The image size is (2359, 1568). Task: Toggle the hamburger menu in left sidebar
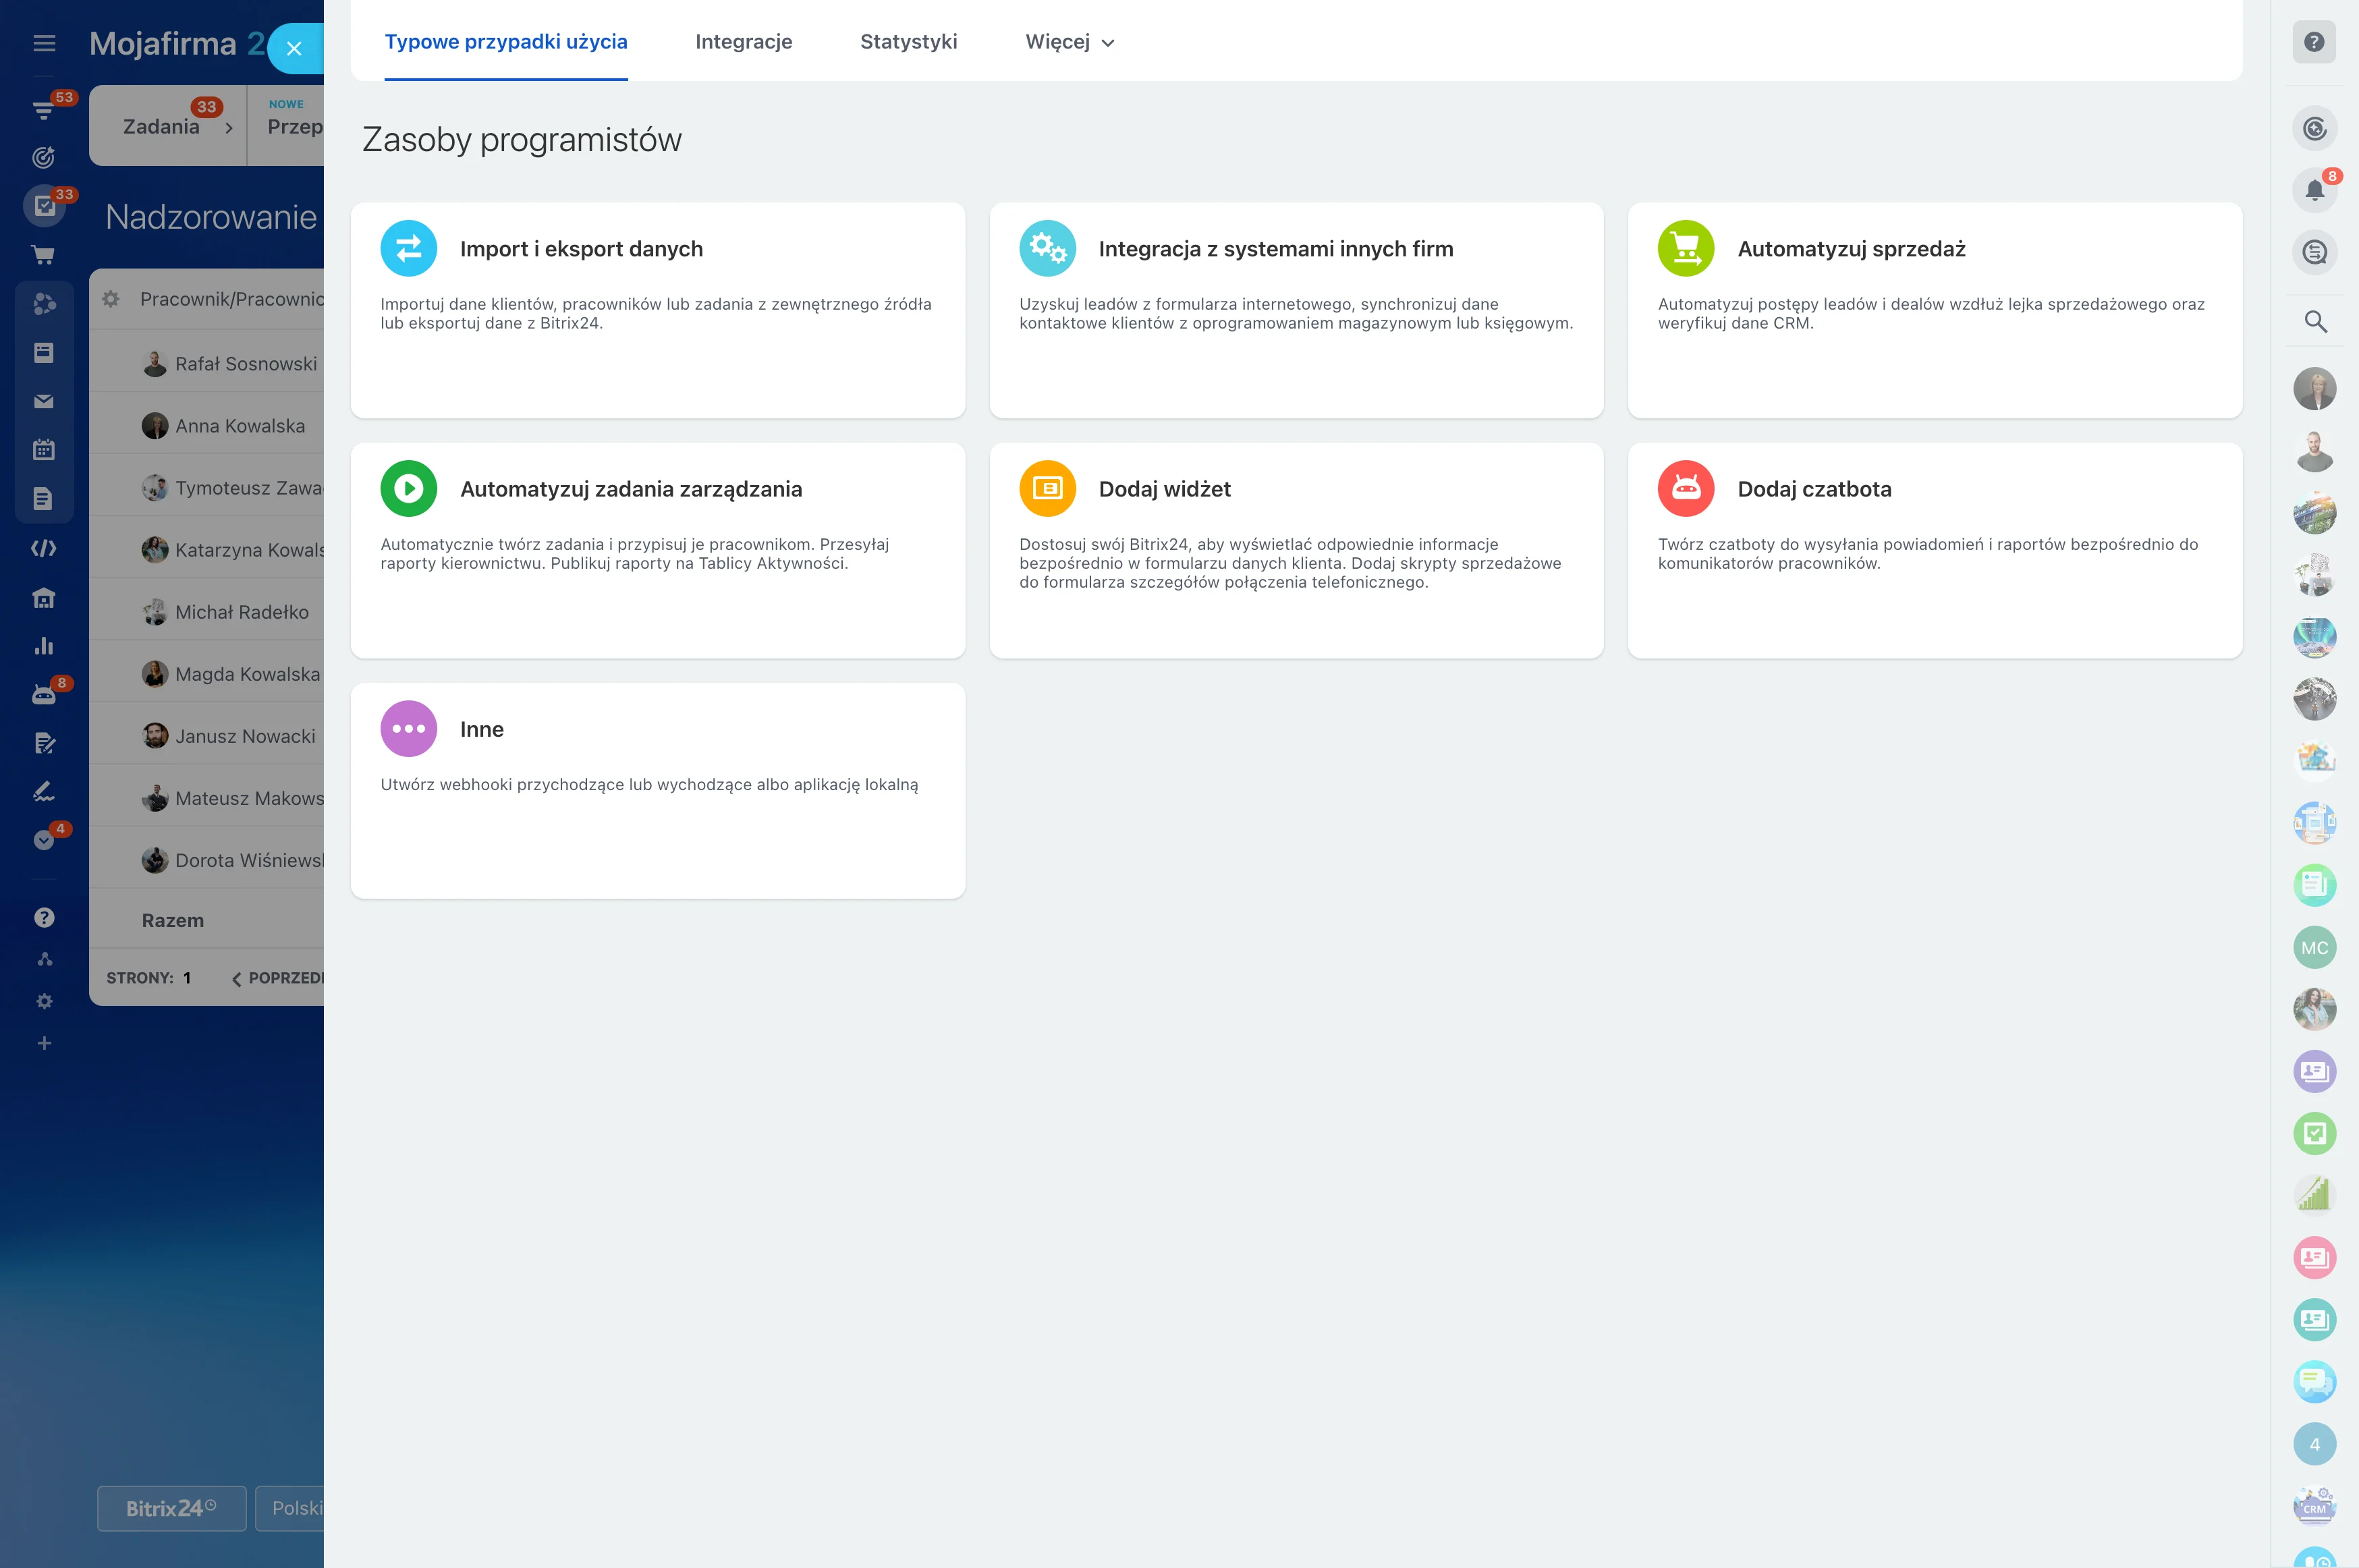[44, 43]
